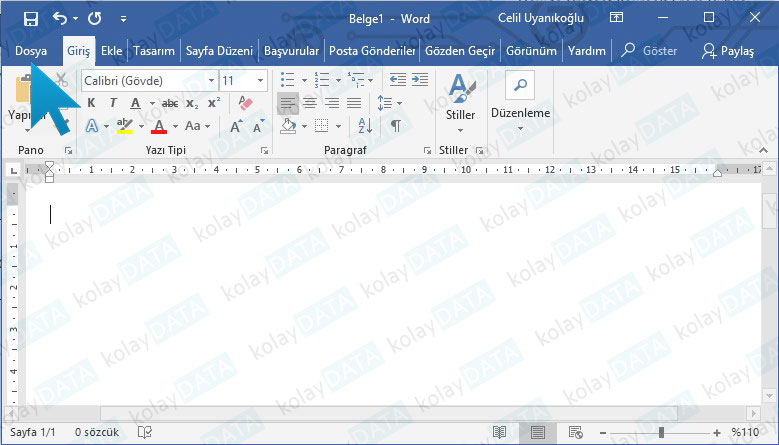Open spelling and proofing status icon
Viewport: 779px width, 445px height.
(x=145, y=432)
